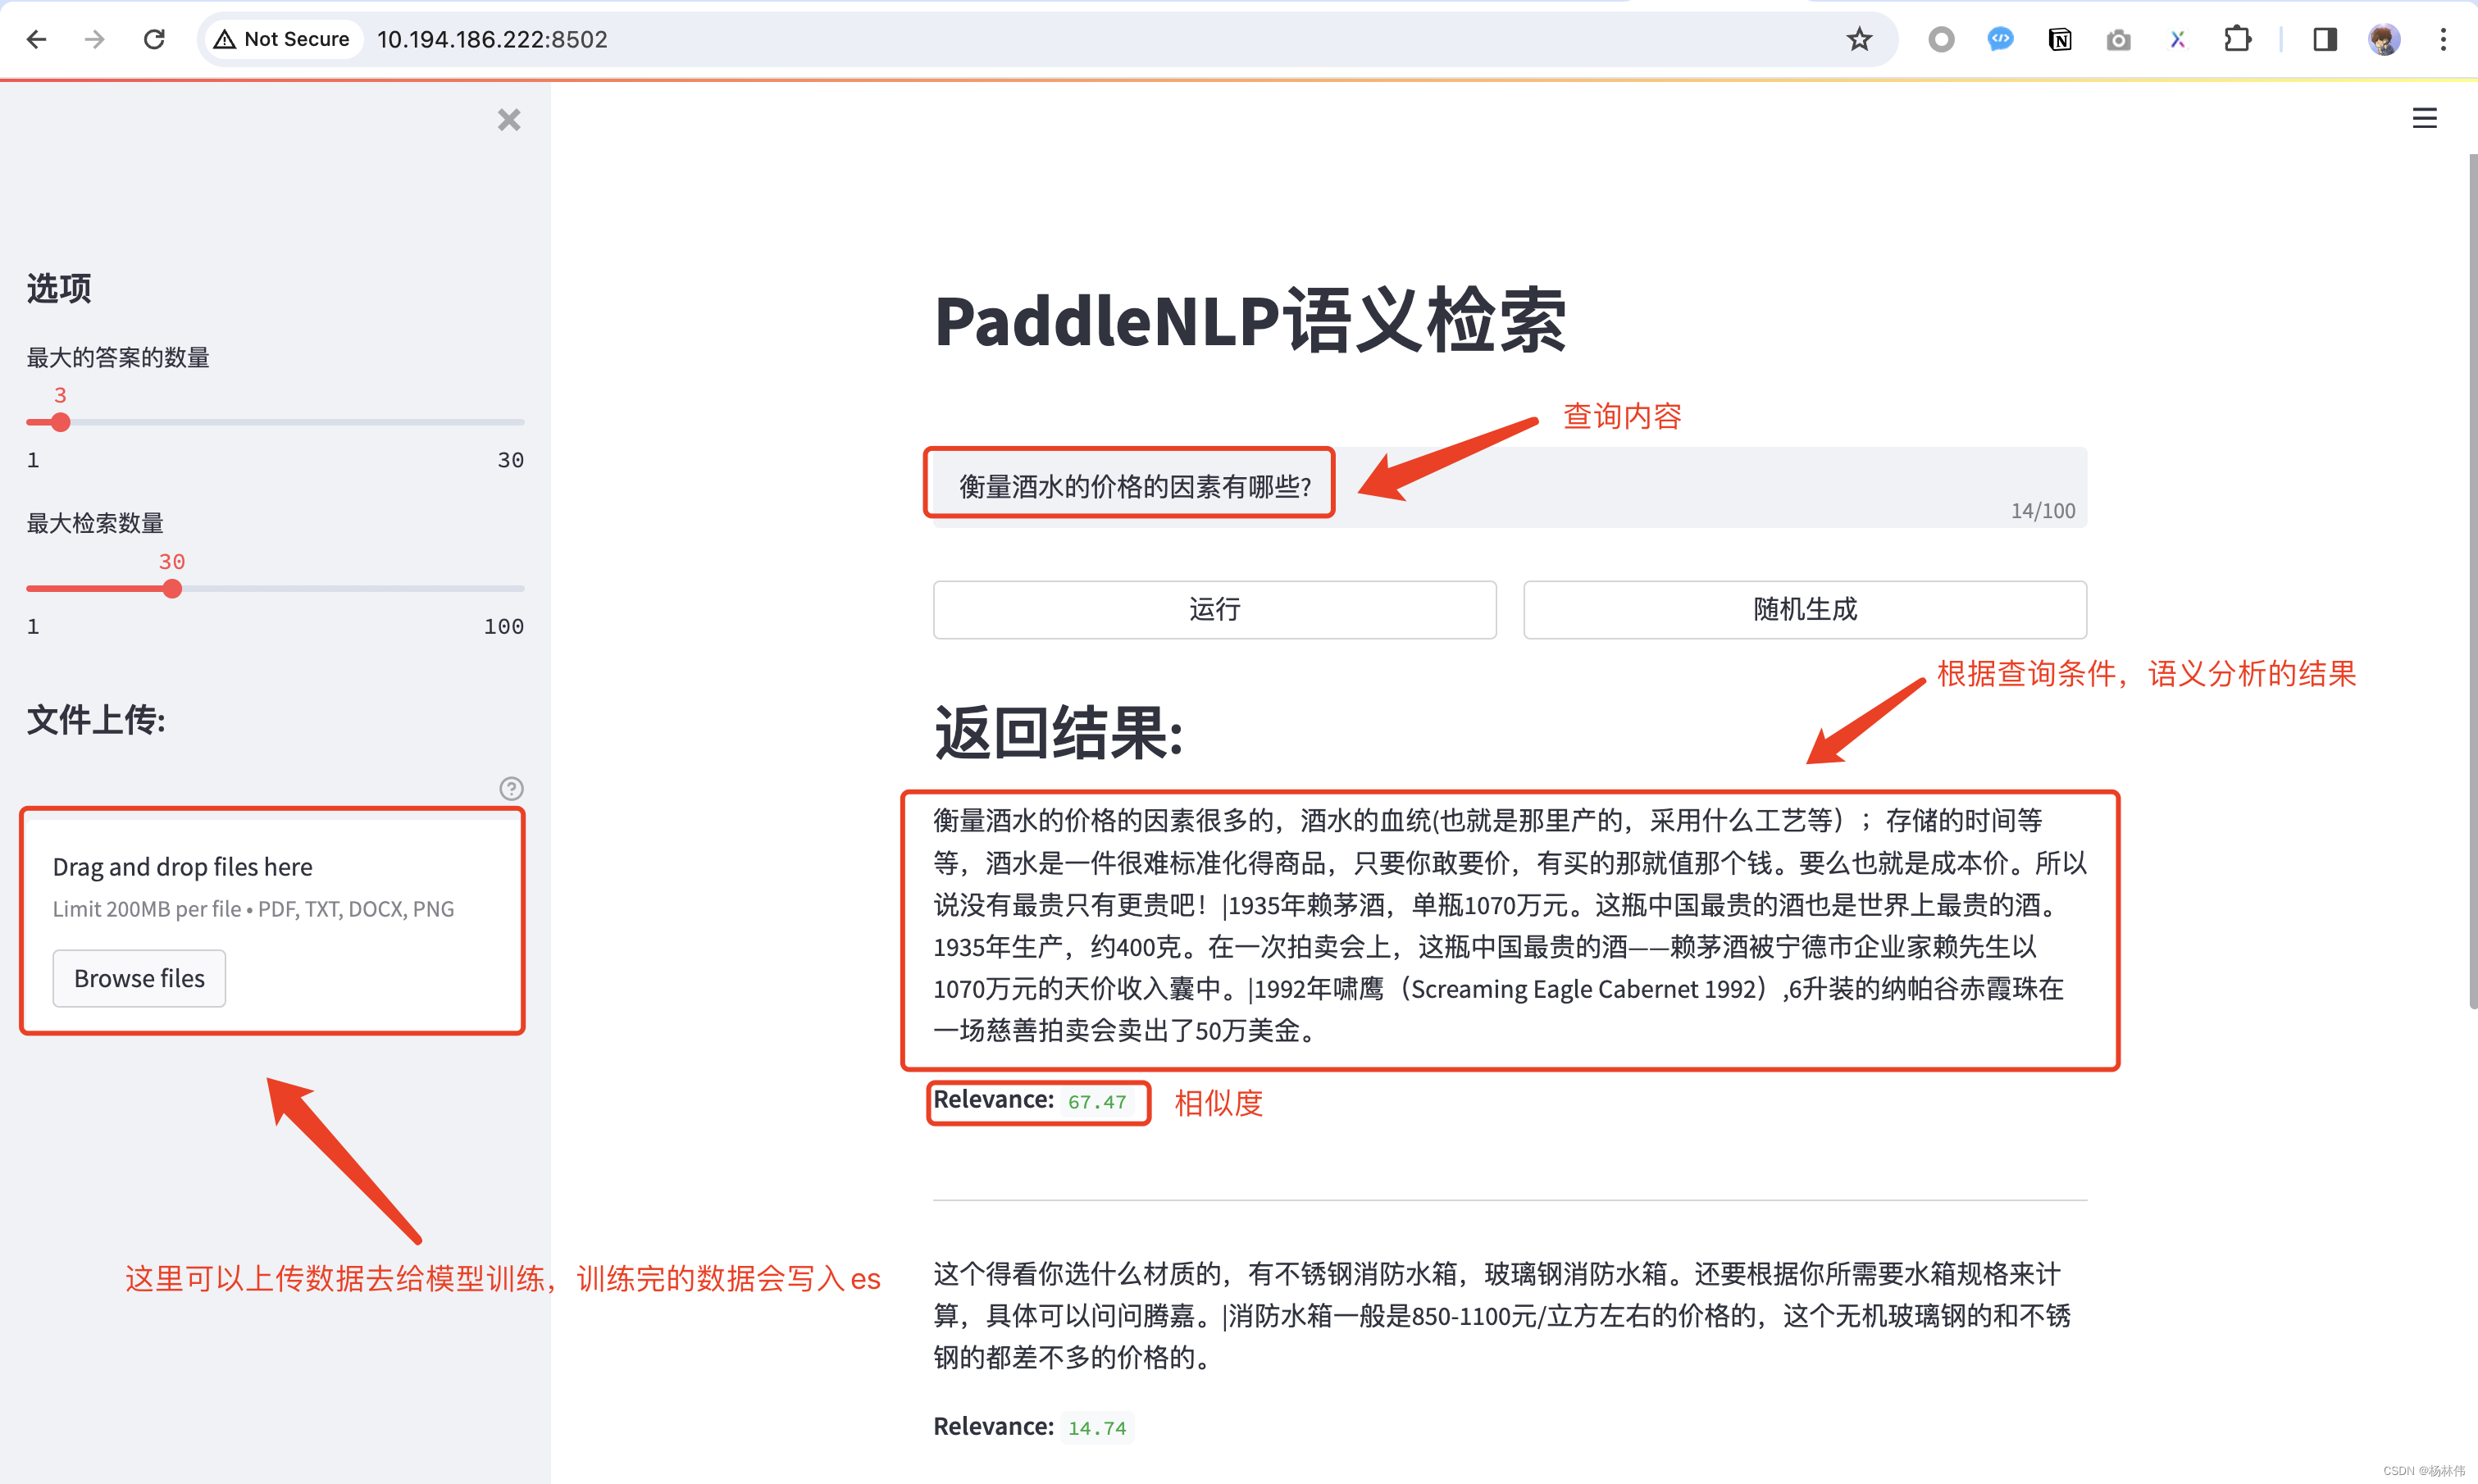The height and width of the screenshot is (1484, 2478).
Task: Reload the page with the refresh icon
Action: pyautogui.click(x=155, y=39)
